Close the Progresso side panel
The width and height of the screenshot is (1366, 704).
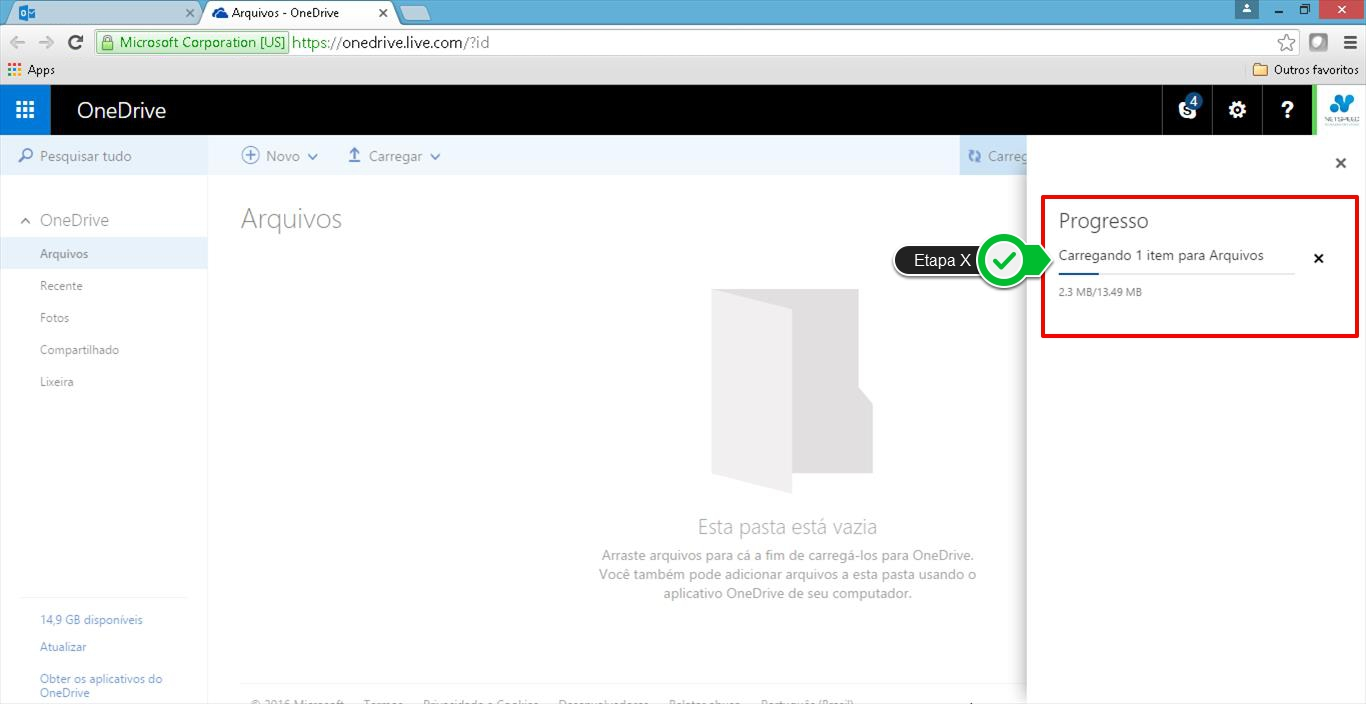[x=1341, y=163]
